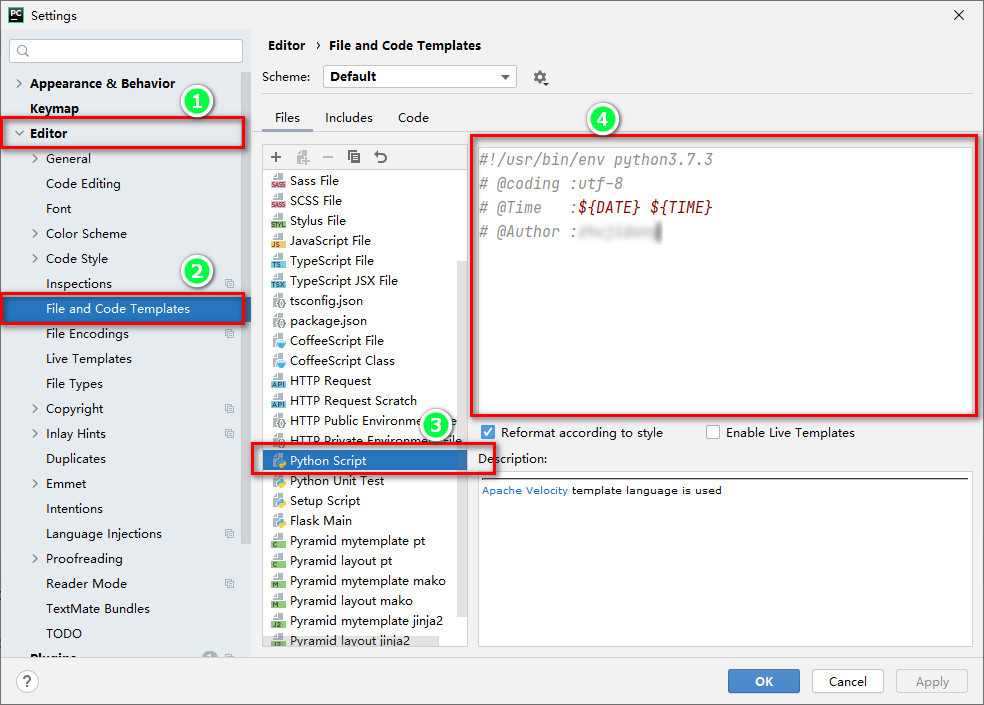Open the Font settings page
The height and width of the screenshot is (705, 984).
click(58, 209)
